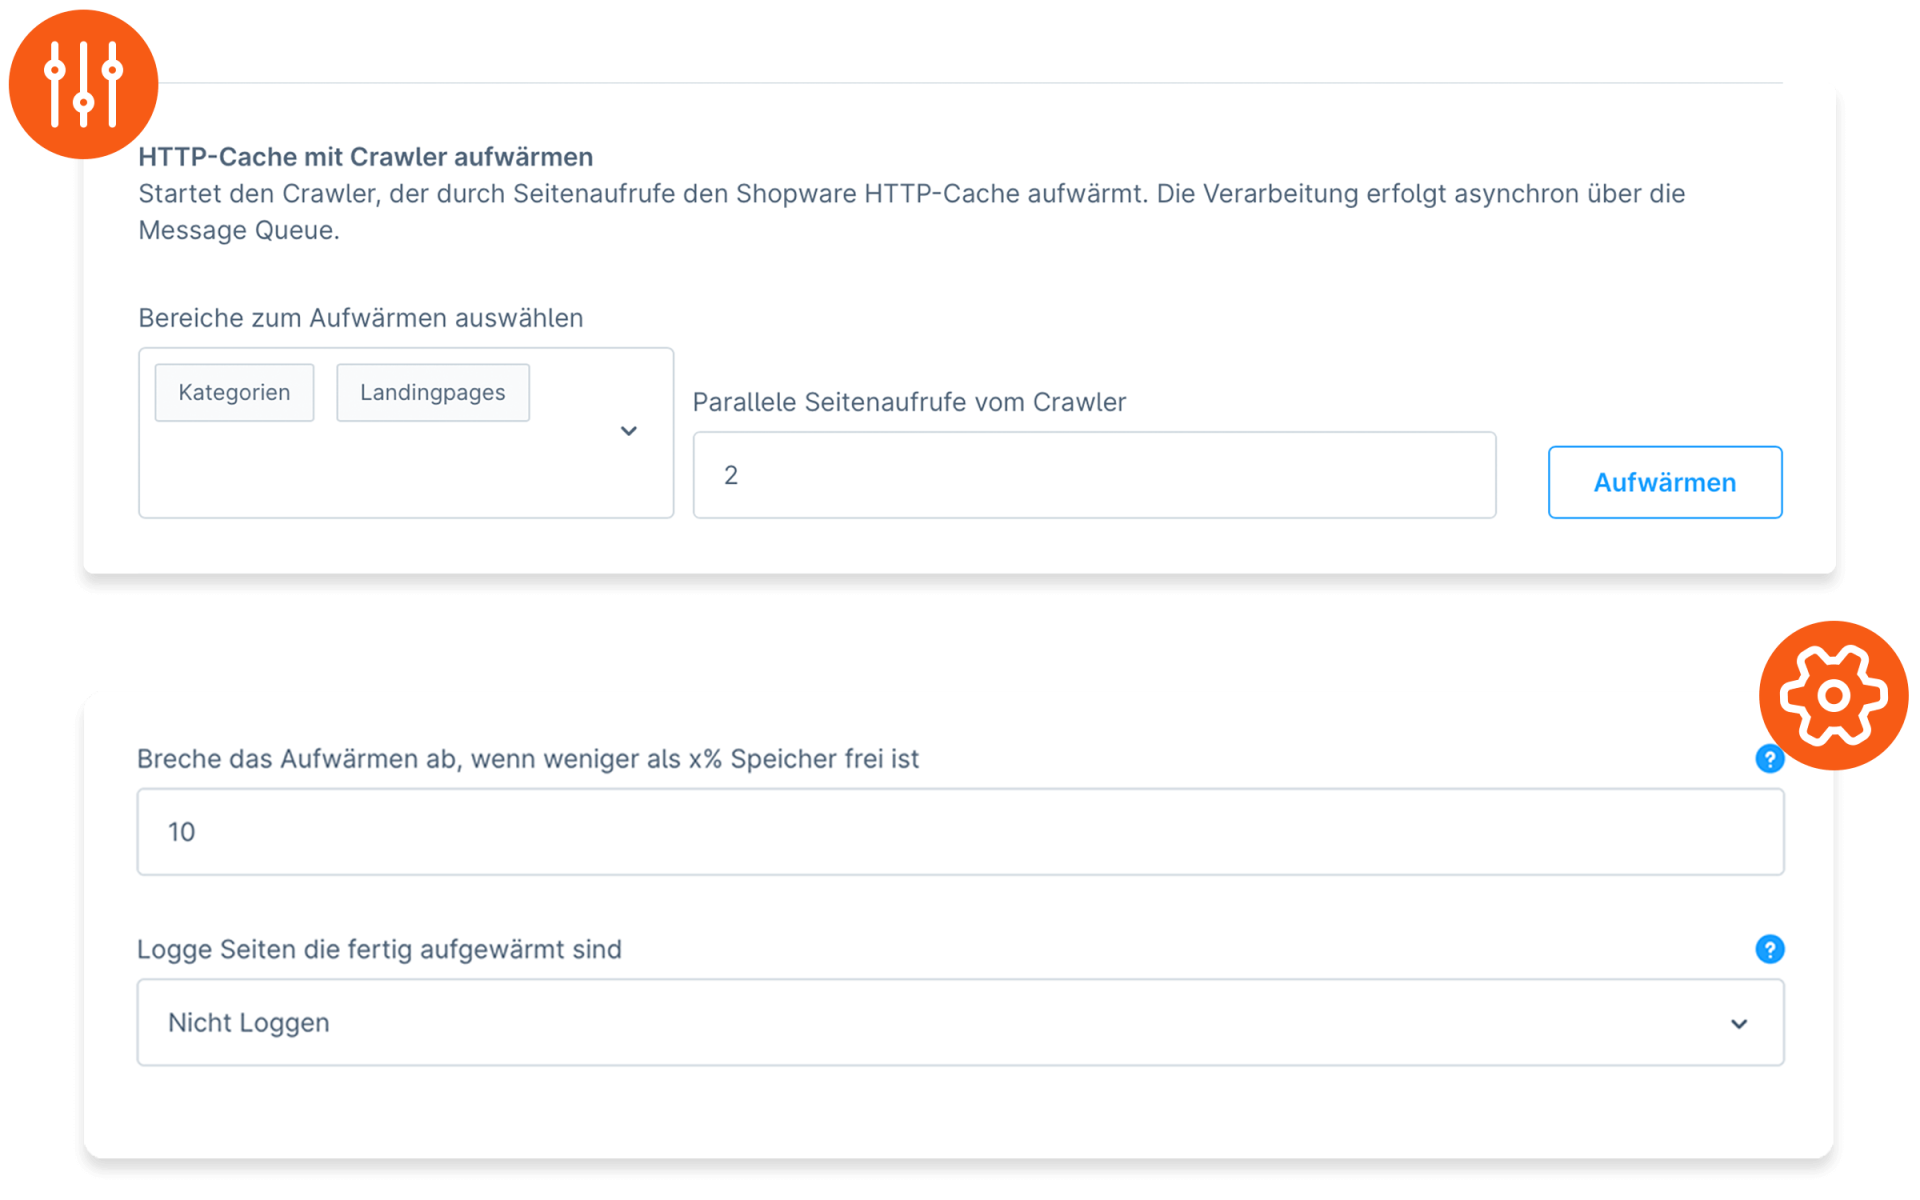
Task: Open the "Nicht Loggen" dropdown
Action: 958,1022
